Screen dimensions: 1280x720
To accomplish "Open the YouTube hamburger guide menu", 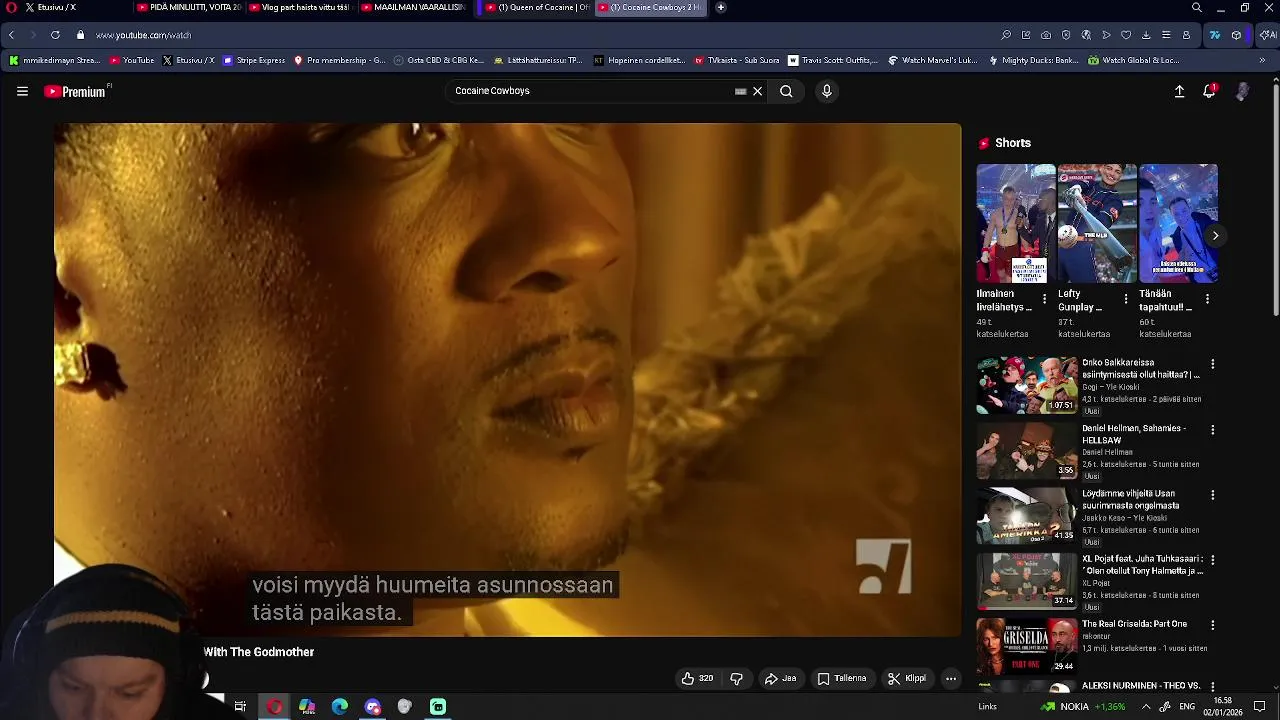I will point(22,91).
